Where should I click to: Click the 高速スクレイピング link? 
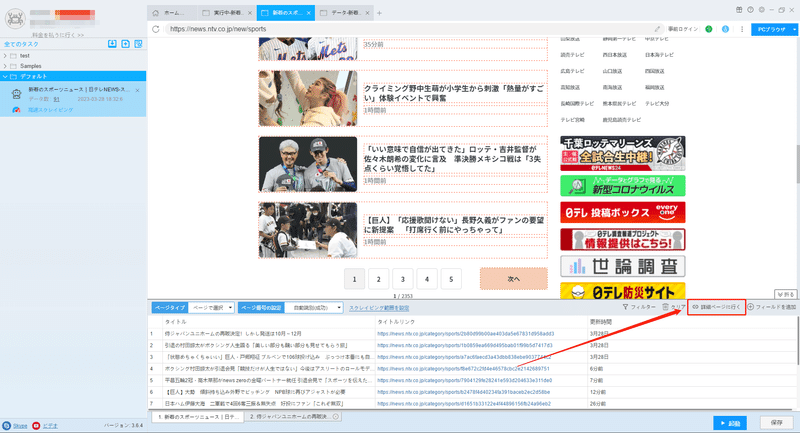tap(51, 110)
